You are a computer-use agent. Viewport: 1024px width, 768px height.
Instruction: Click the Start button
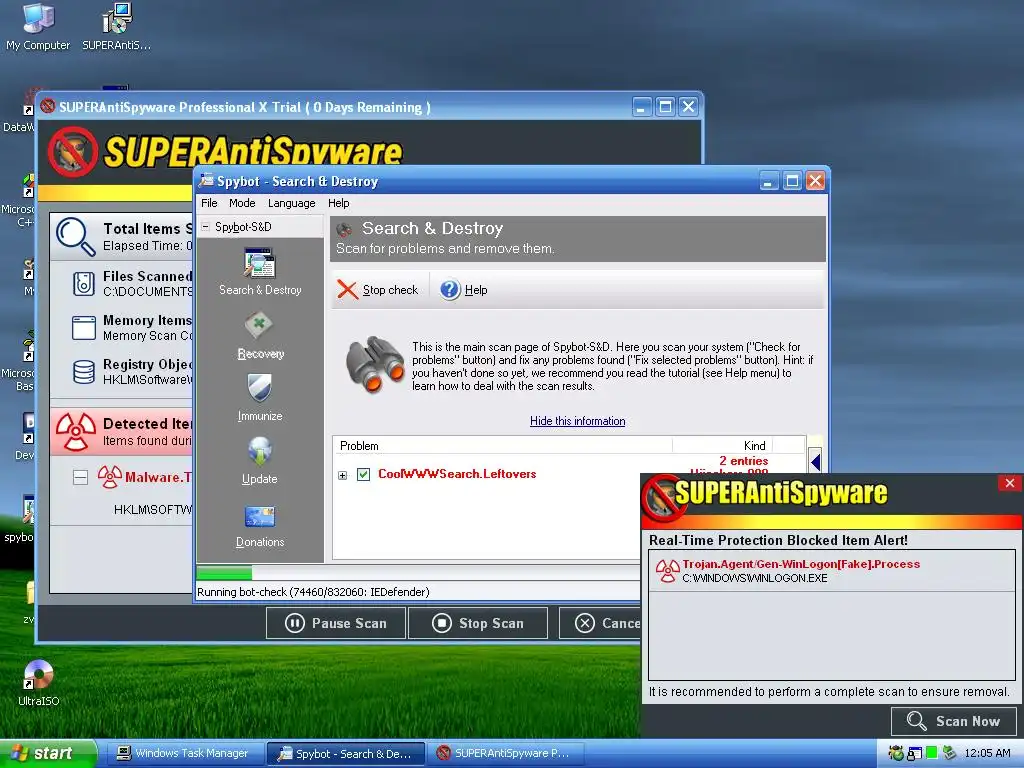[47, 753]
